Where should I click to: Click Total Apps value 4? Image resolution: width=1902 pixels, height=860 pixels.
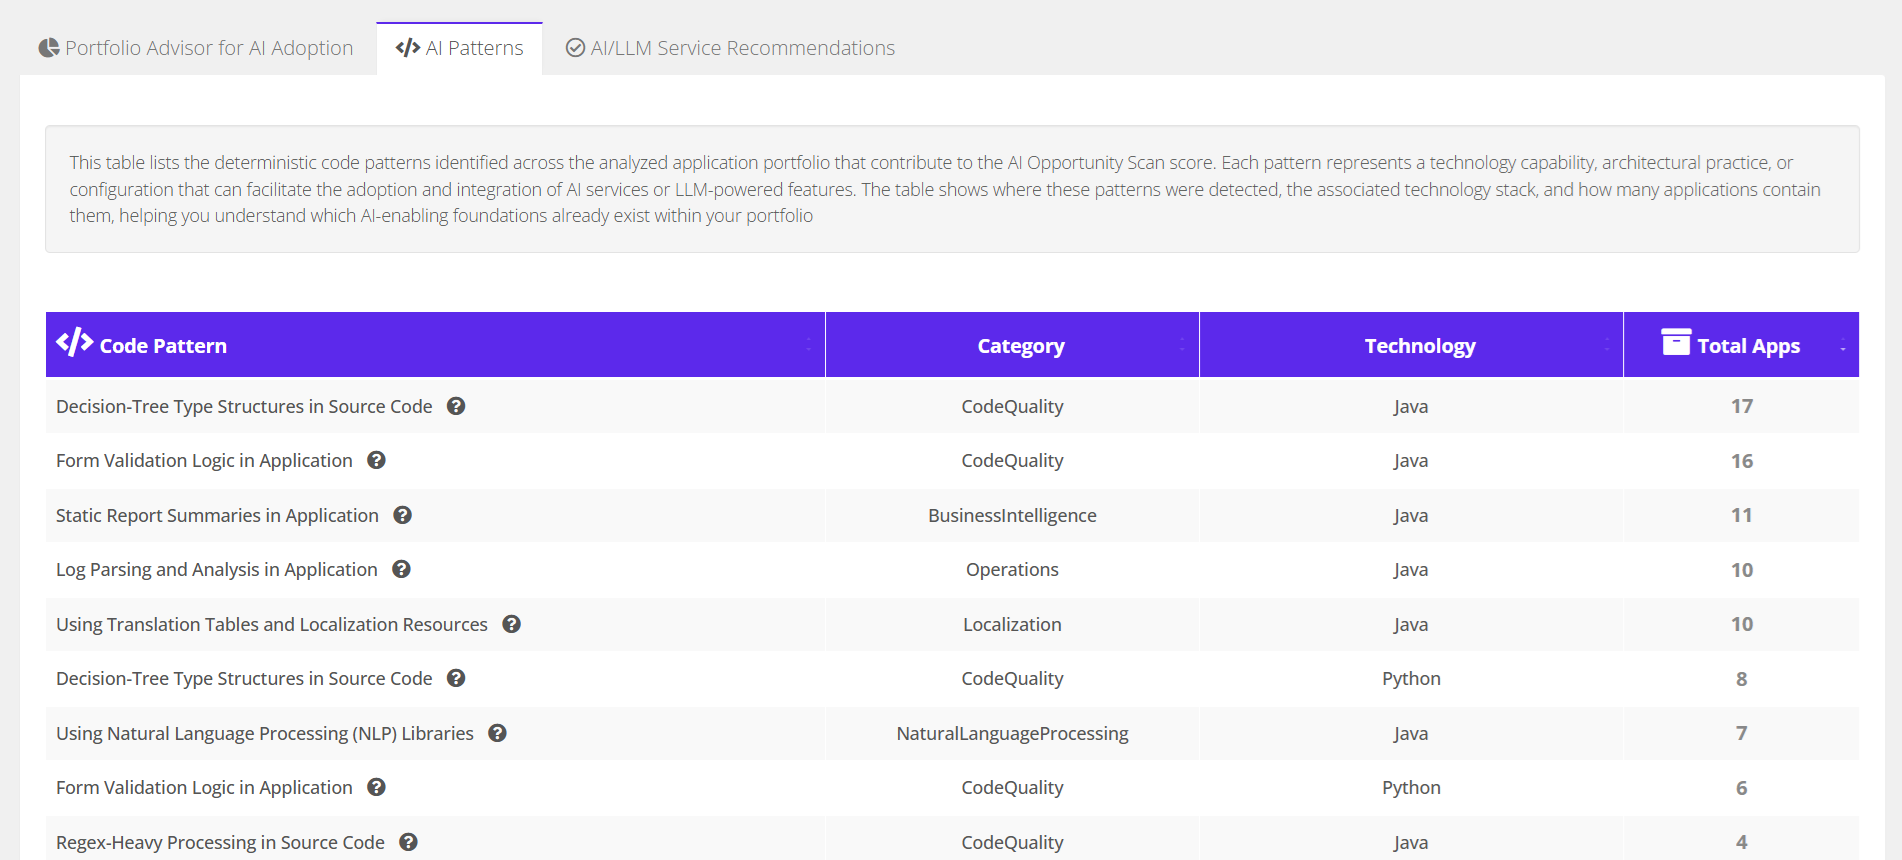tap(1742, 842)
